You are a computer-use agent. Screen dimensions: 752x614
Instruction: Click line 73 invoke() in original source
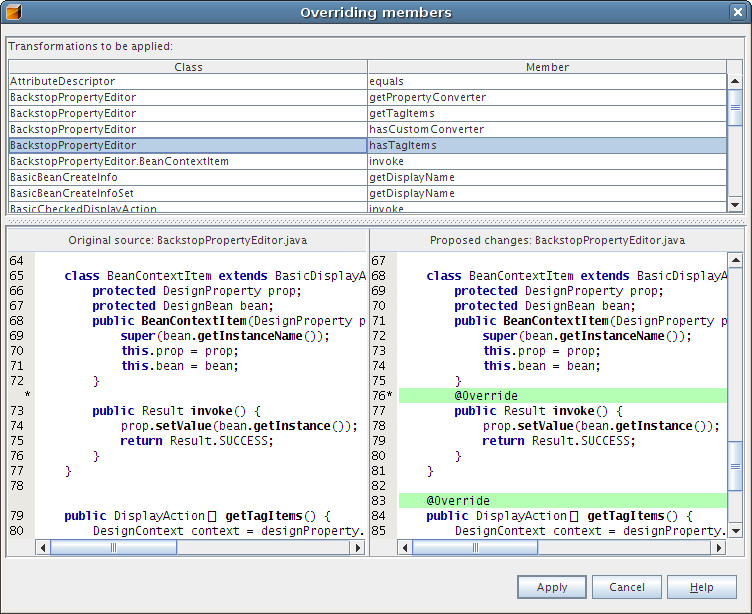click(x=176, y=411)
